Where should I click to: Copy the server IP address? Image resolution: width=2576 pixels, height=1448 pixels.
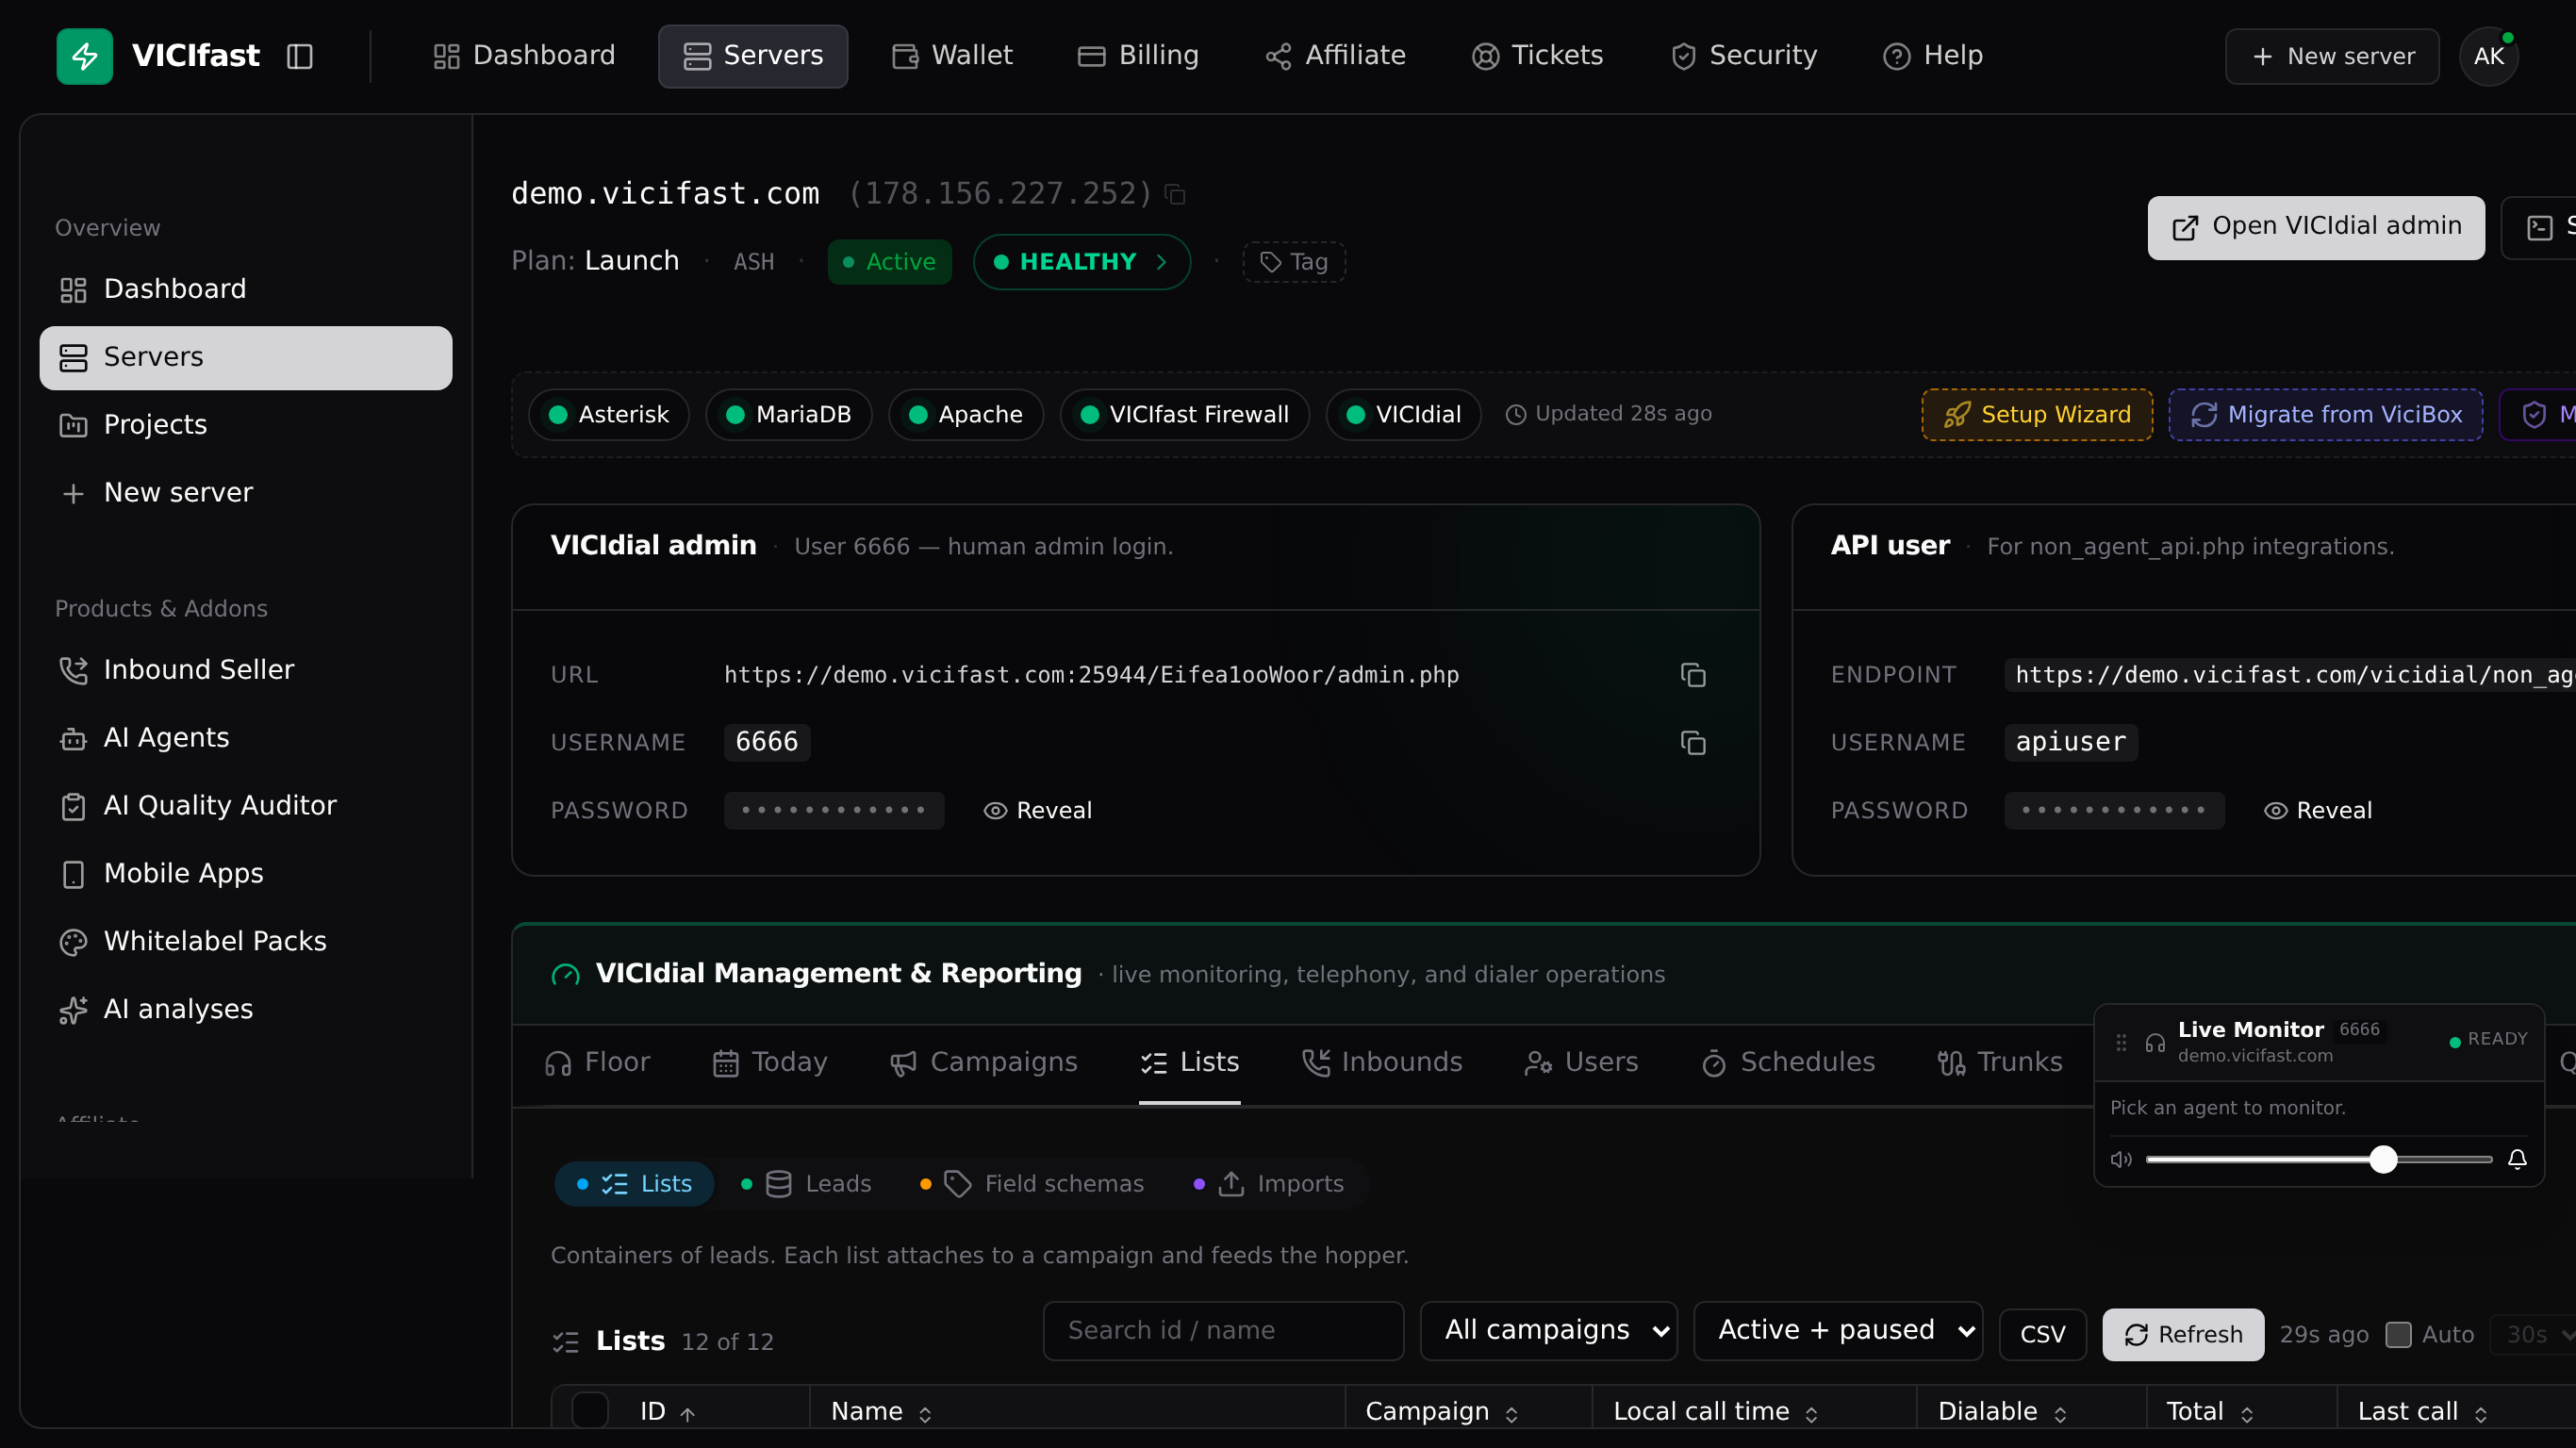(x=1176, y=194)
